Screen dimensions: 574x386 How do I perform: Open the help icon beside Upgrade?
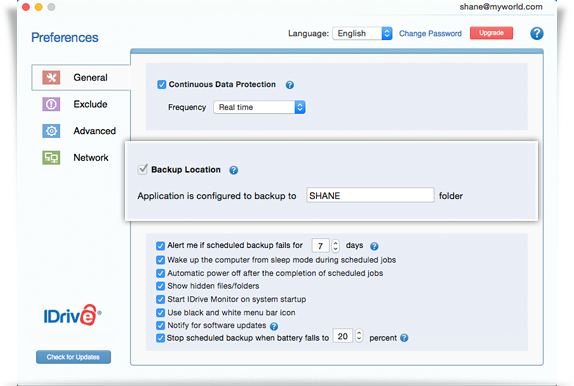pos(537,34)
